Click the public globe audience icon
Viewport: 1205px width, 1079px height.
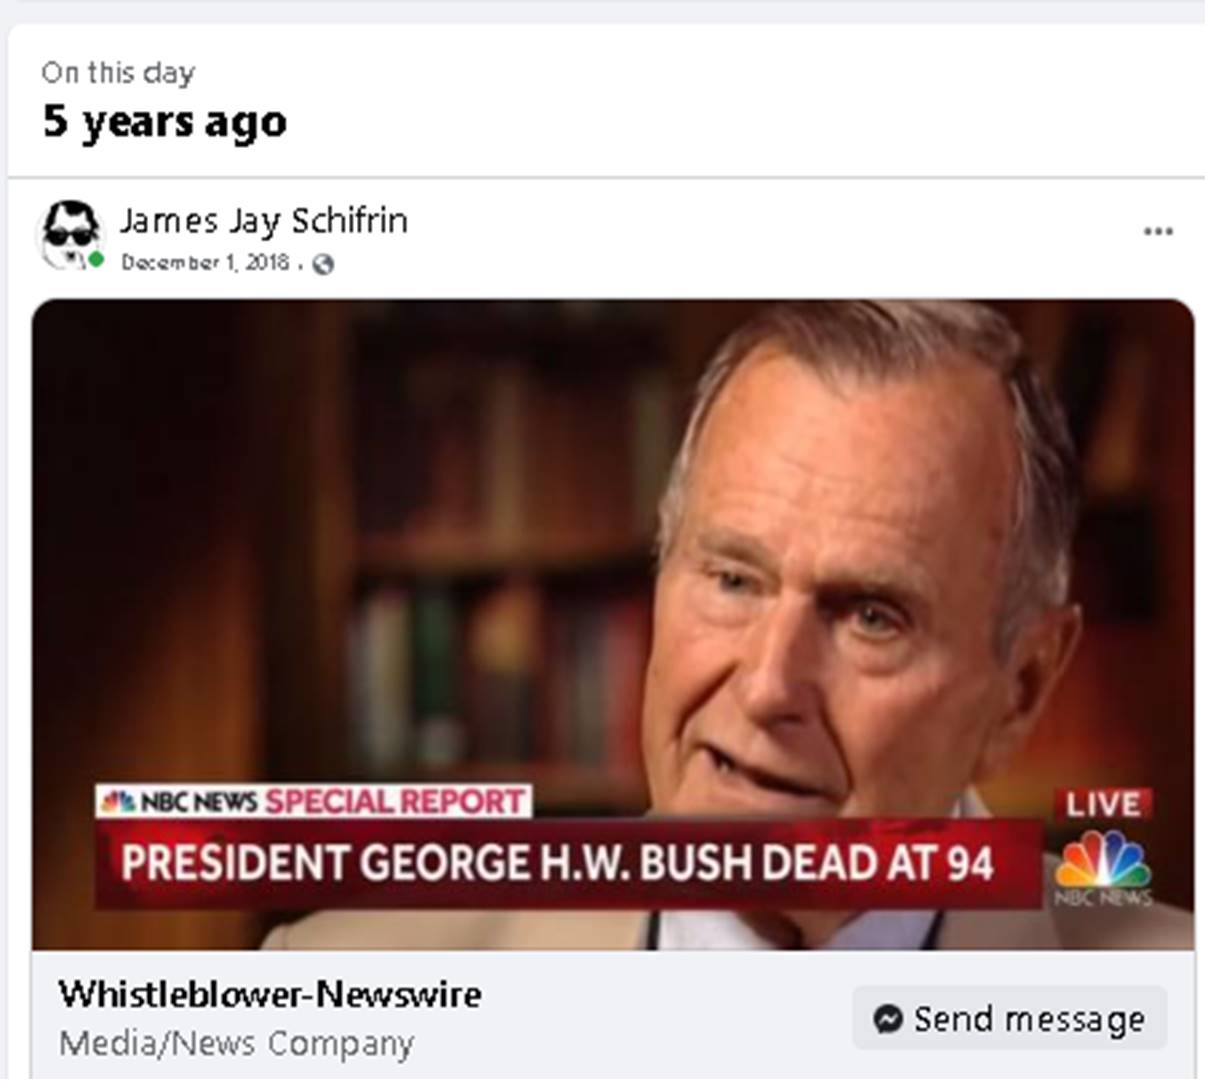[322, 264]
